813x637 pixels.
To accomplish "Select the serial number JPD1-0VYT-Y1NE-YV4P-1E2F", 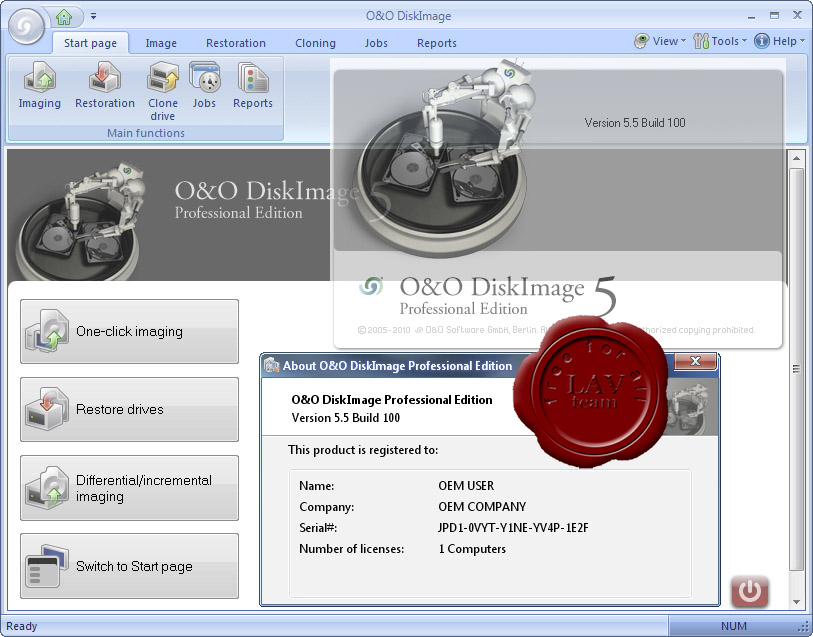I will (513, 528).
